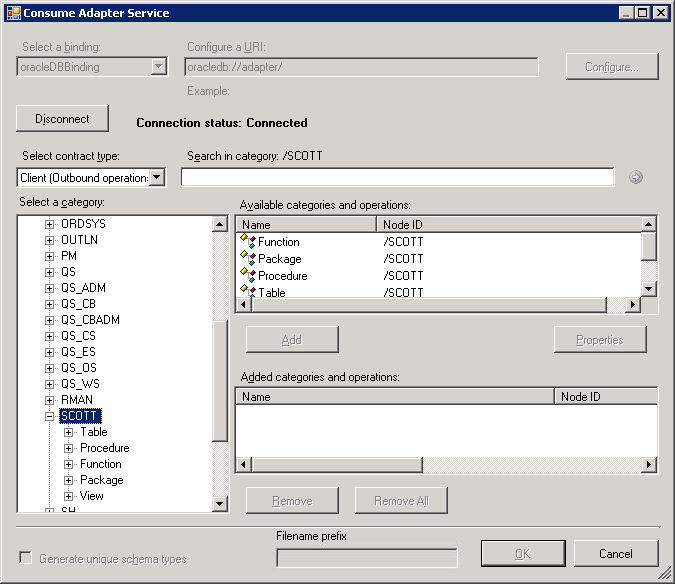The height and width of the screenshot is (584, 675).
Task: Select SCOTT in the category tree
Action: (x=81, y=416)
